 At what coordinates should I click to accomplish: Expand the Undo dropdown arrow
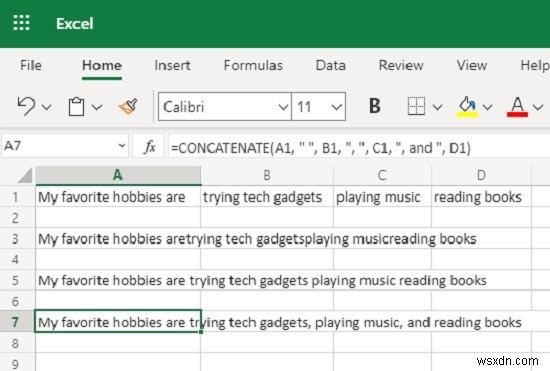coord(46,107)
